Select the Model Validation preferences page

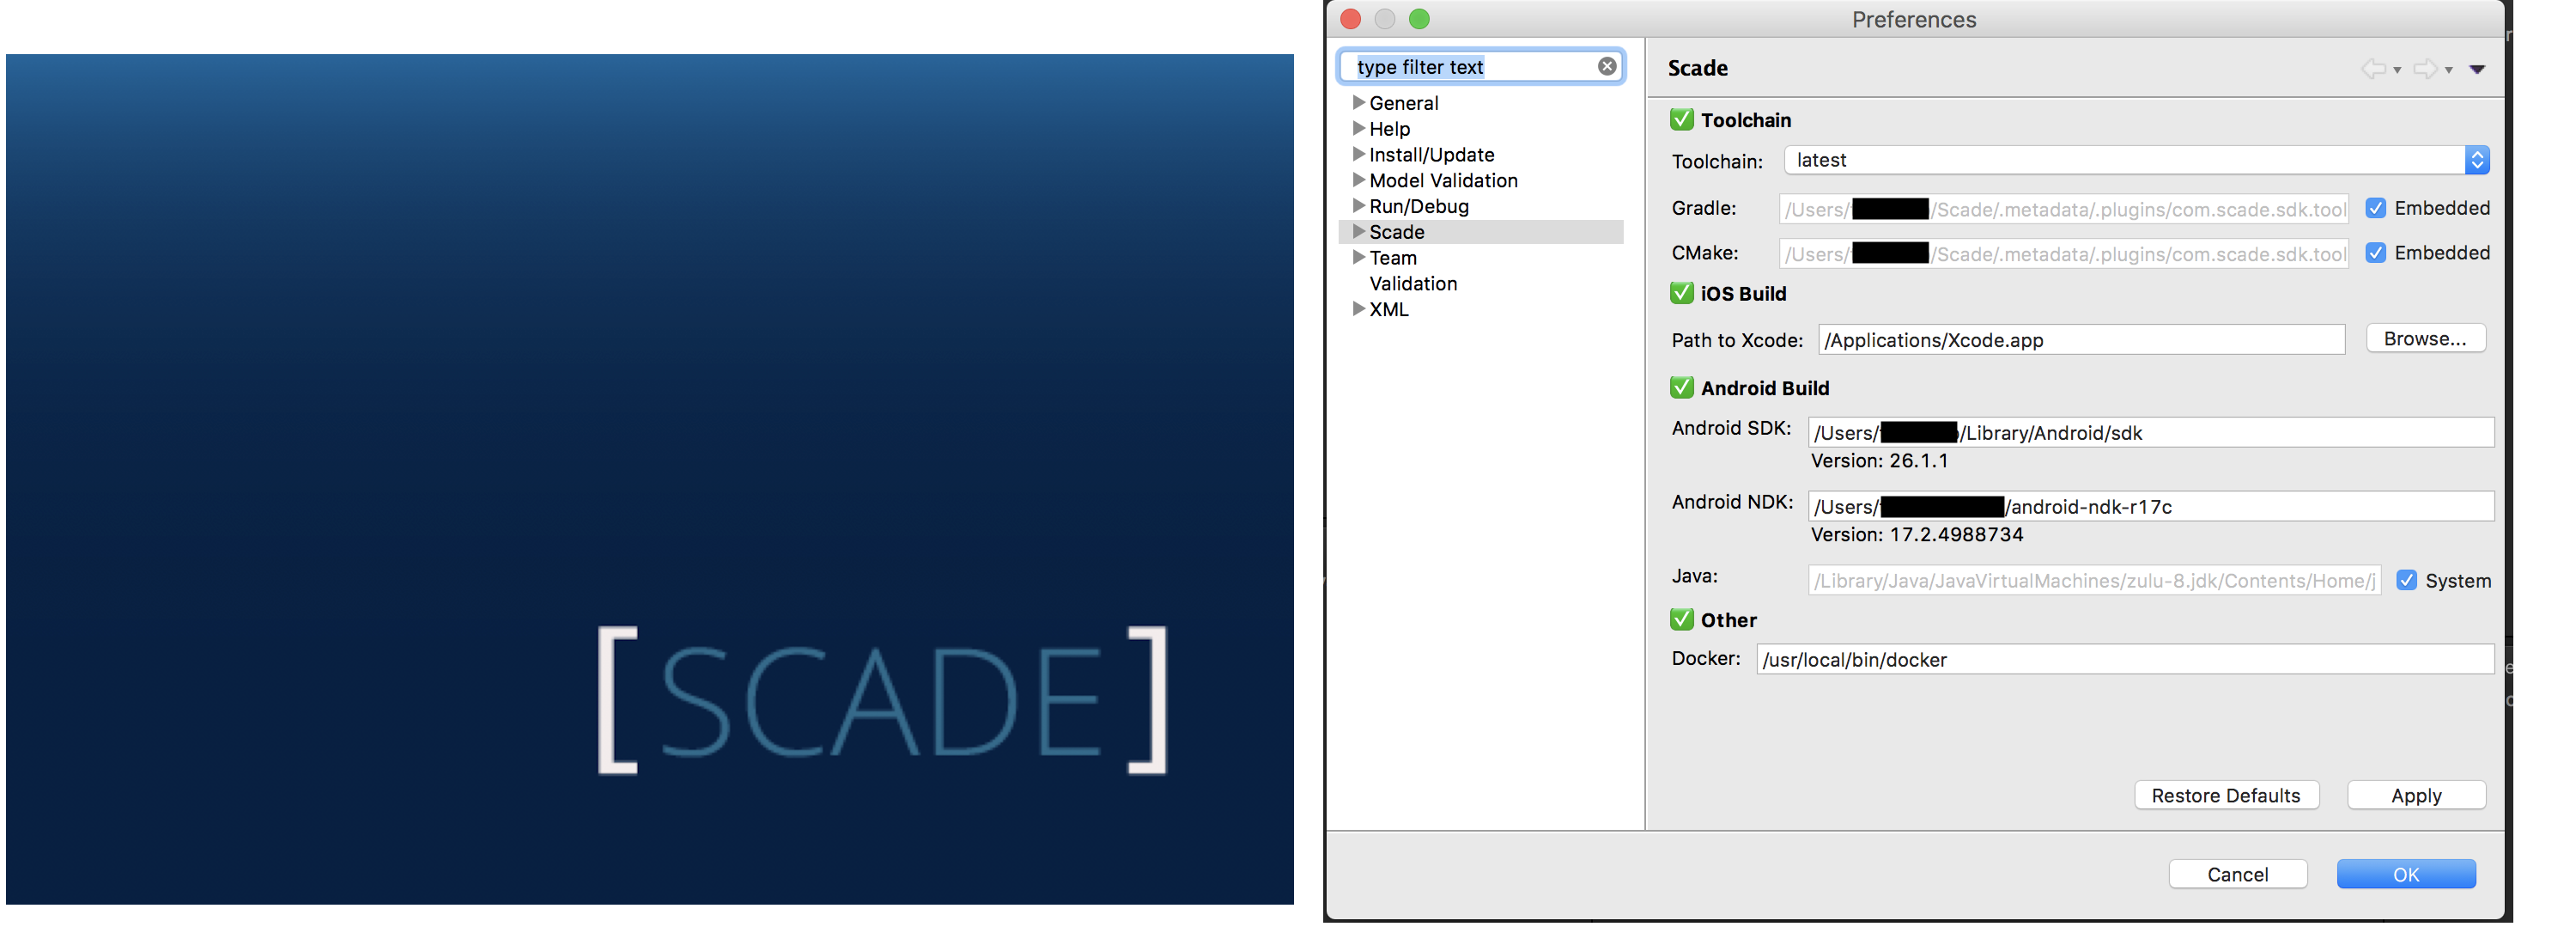(1442, 181)
